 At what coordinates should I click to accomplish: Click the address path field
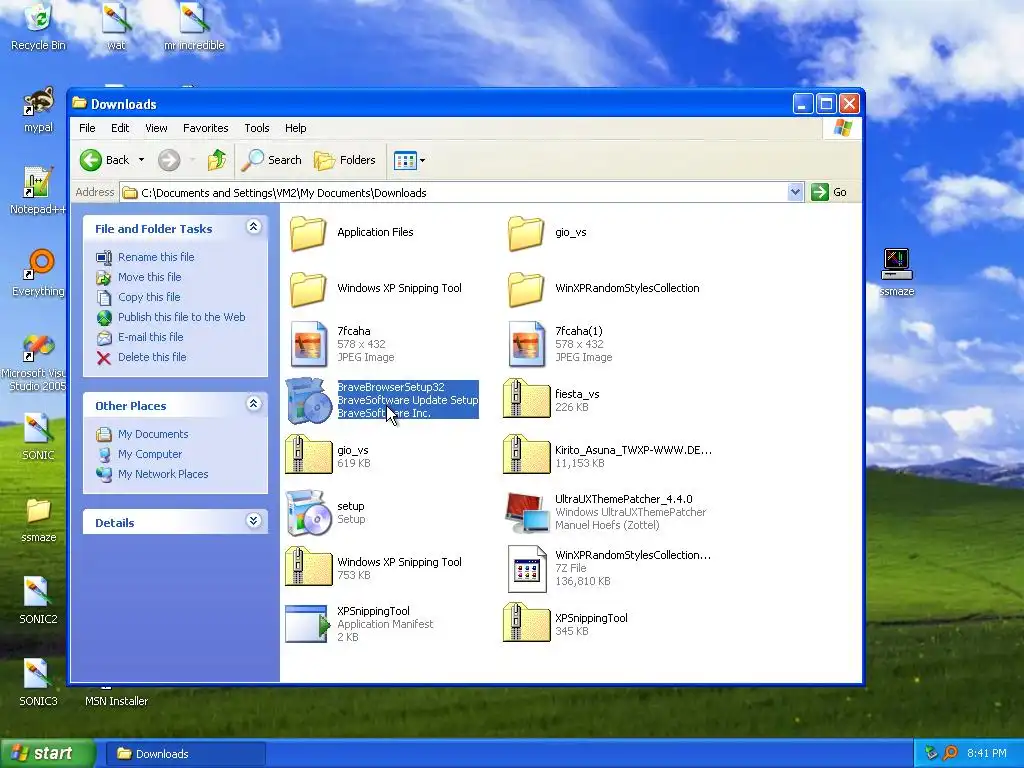[x=455, y=193]
